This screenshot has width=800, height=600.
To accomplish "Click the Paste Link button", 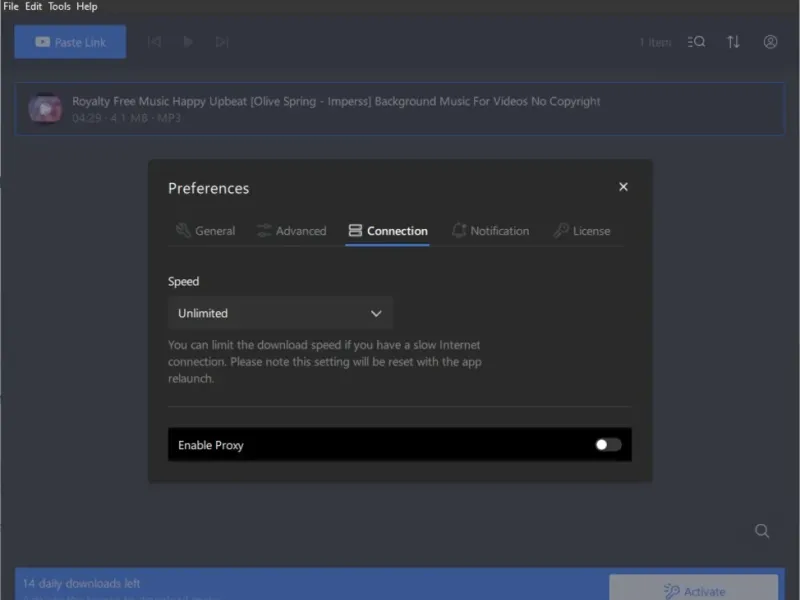I will click(x=70, y=42).
